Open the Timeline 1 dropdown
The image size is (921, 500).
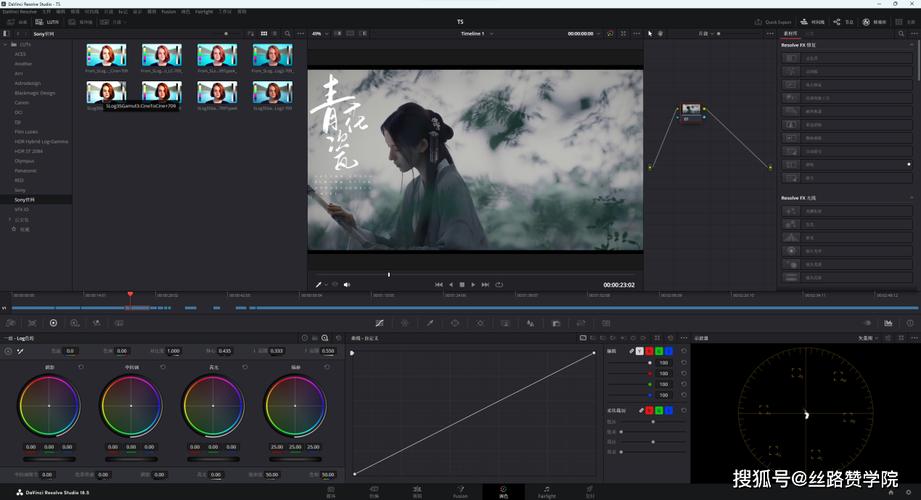pos(477,33)
